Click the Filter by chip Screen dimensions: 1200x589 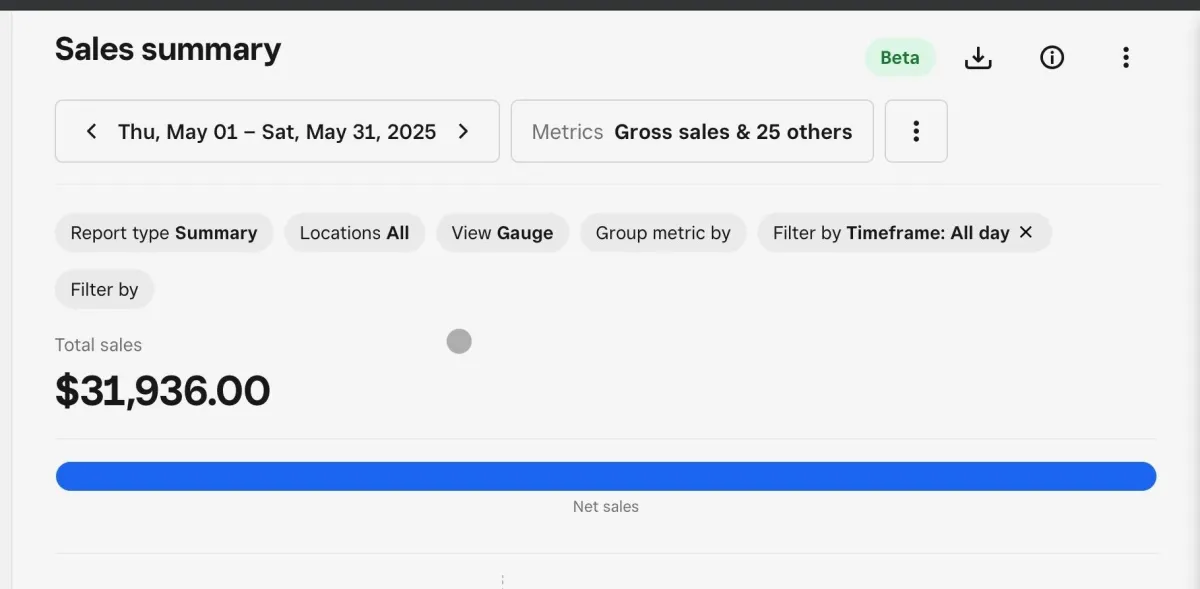[104, 290]
